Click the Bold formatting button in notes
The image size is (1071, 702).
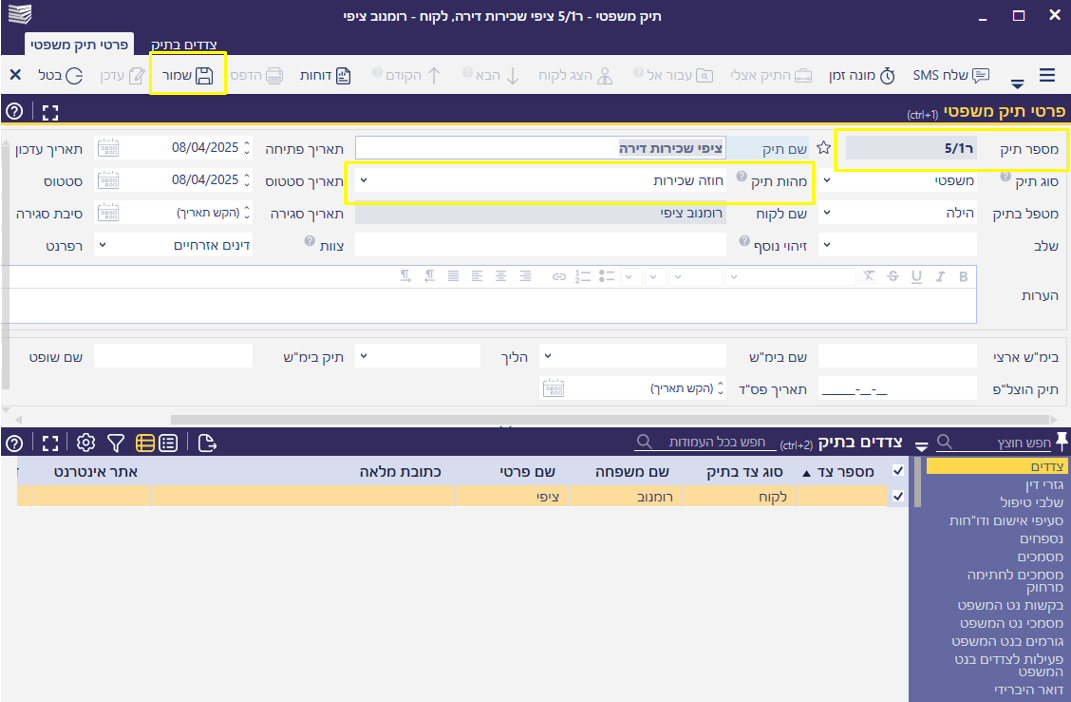[963, 277]
